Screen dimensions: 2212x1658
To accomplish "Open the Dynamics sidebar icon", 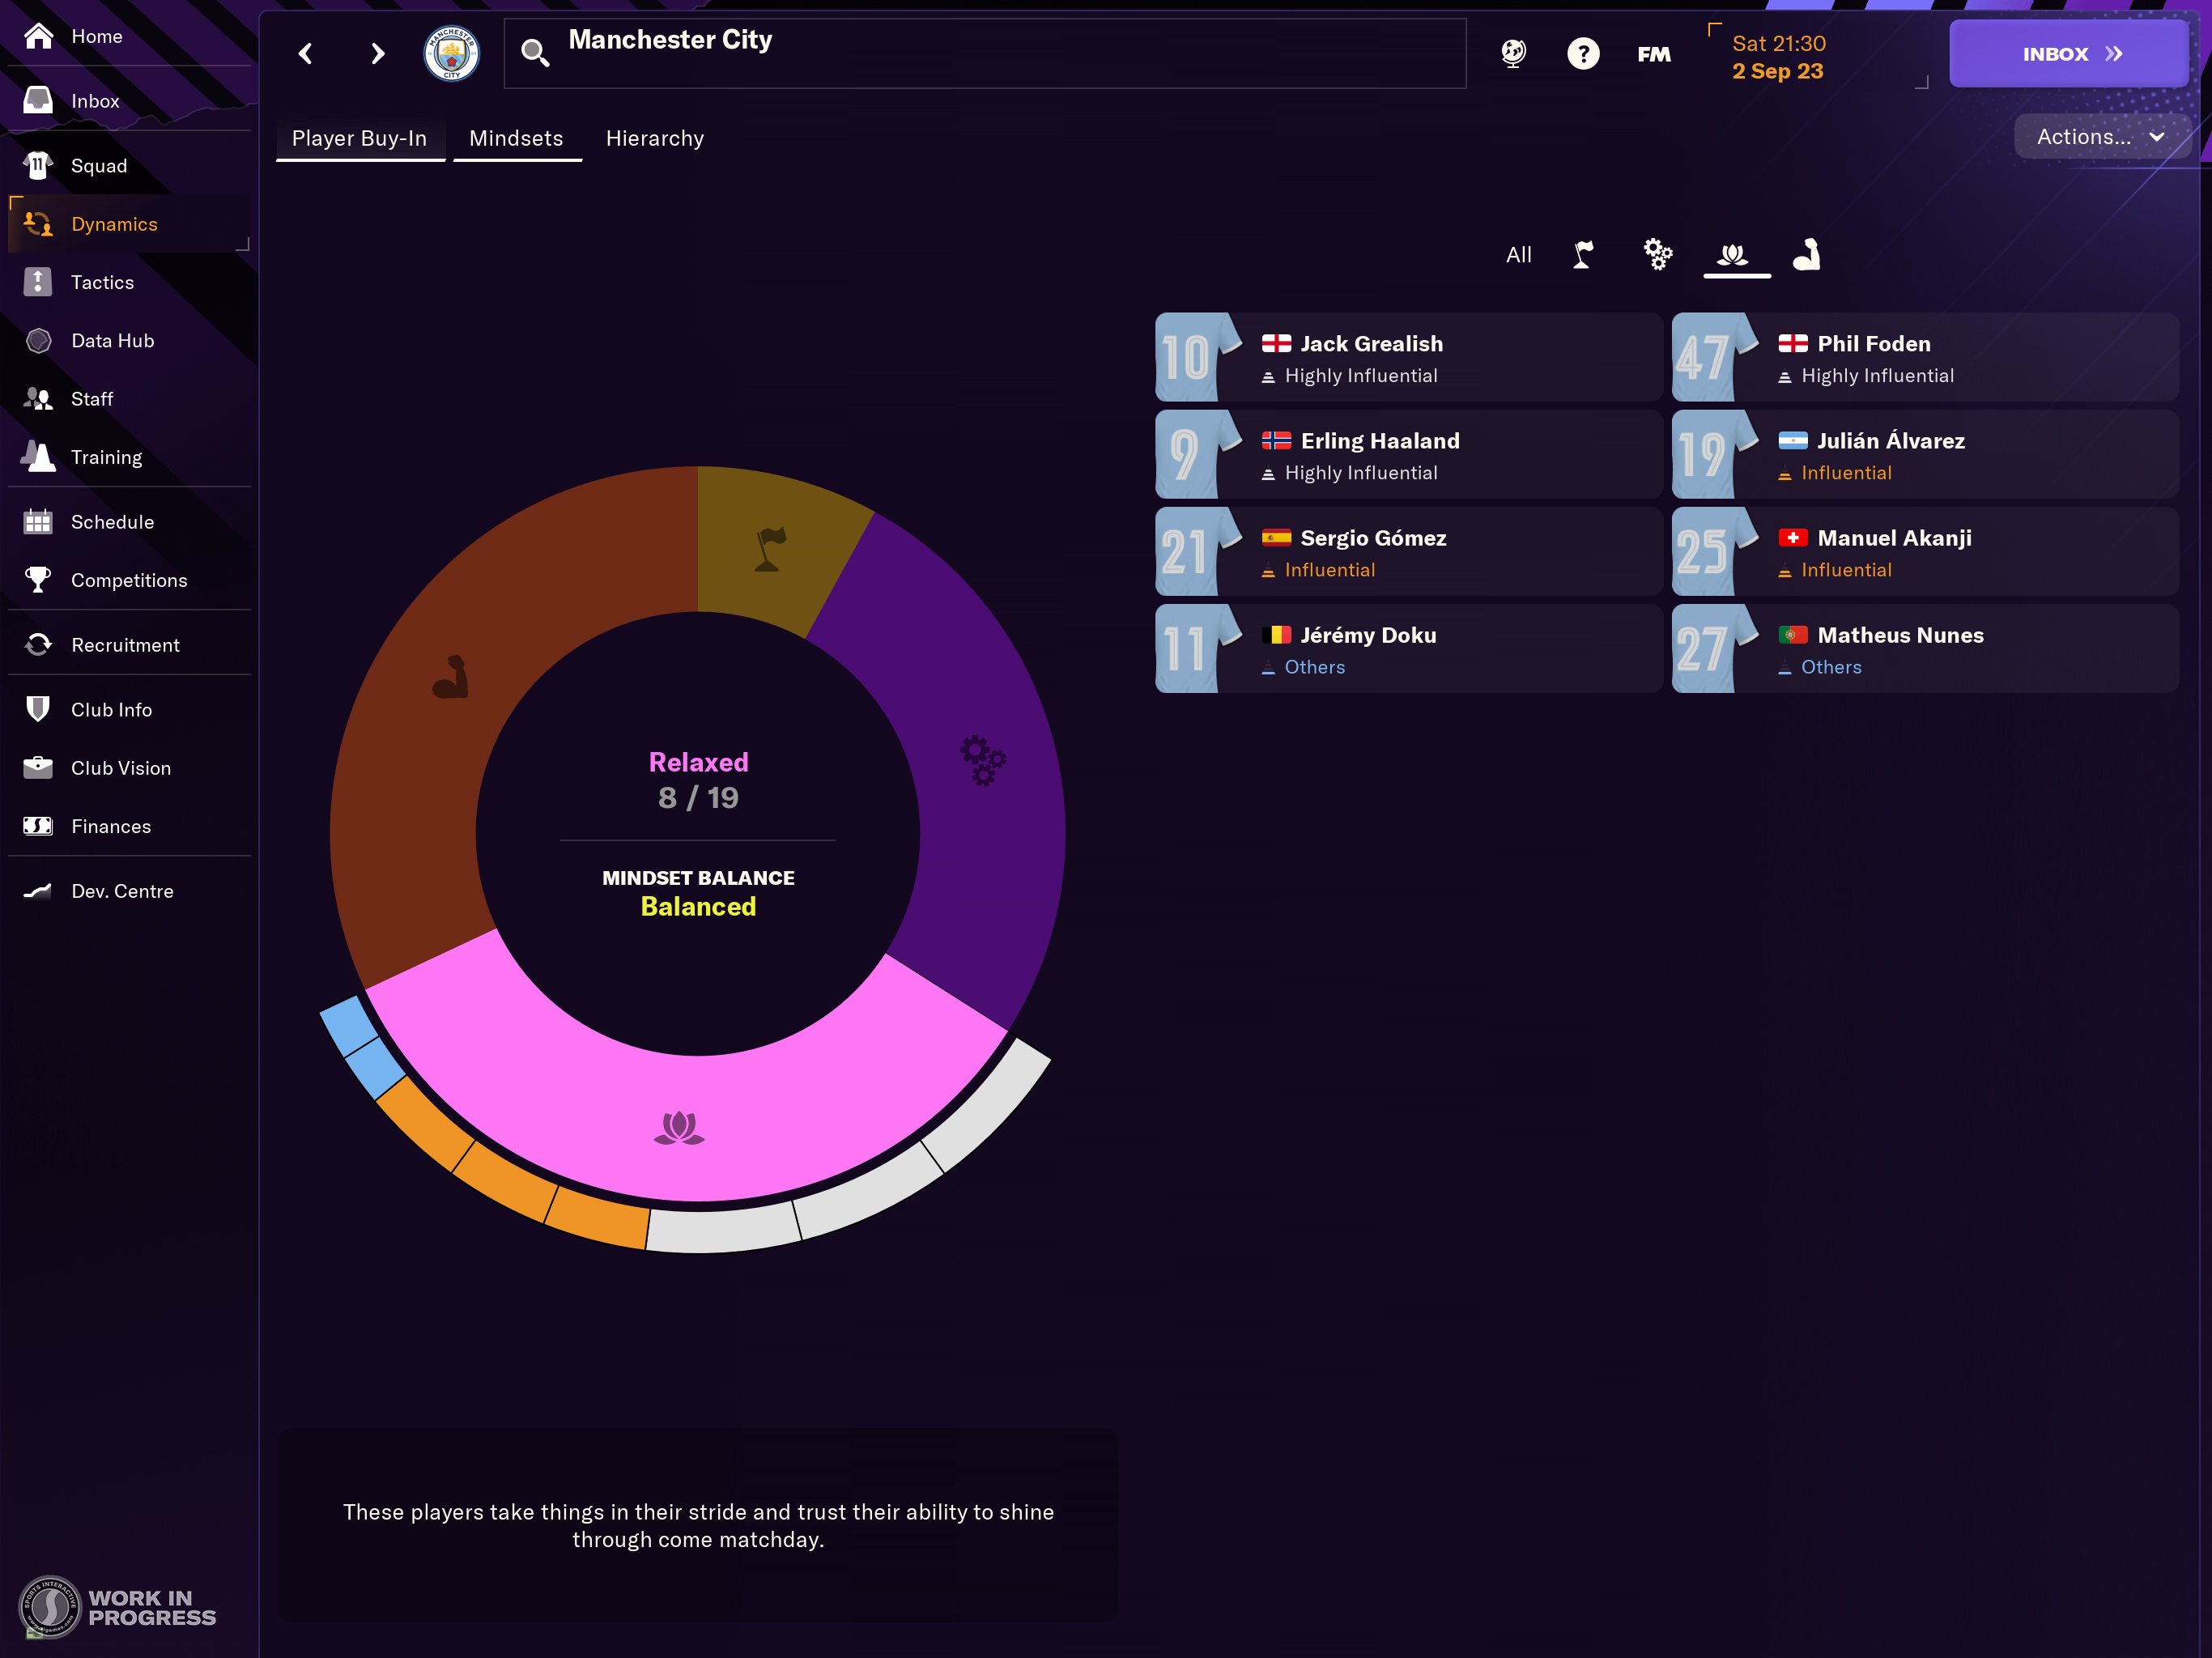I will coord(35,223).
